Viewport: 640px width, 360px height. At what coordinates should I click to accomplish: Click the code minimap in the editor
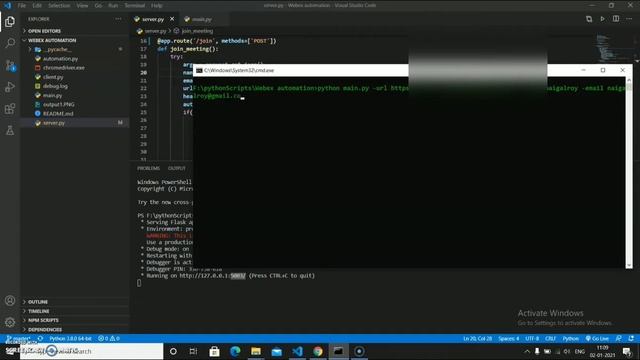point(606,48)
